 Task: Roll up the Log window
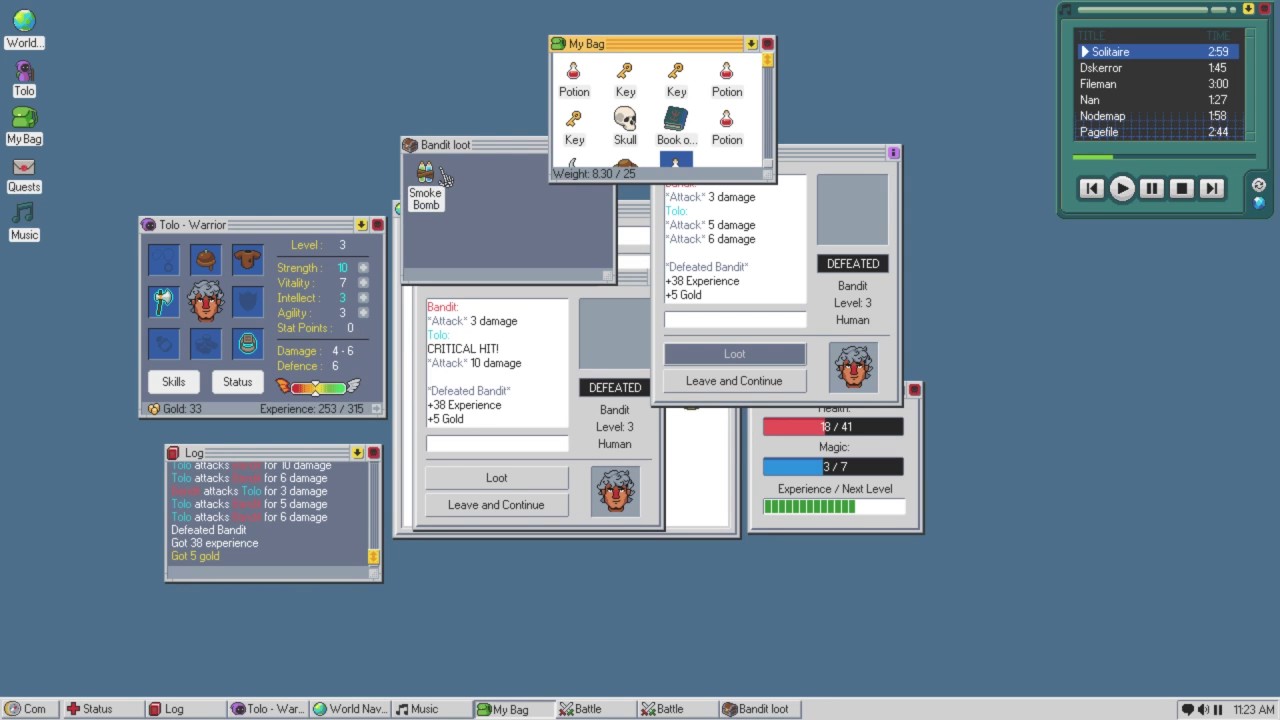(357, 453)
